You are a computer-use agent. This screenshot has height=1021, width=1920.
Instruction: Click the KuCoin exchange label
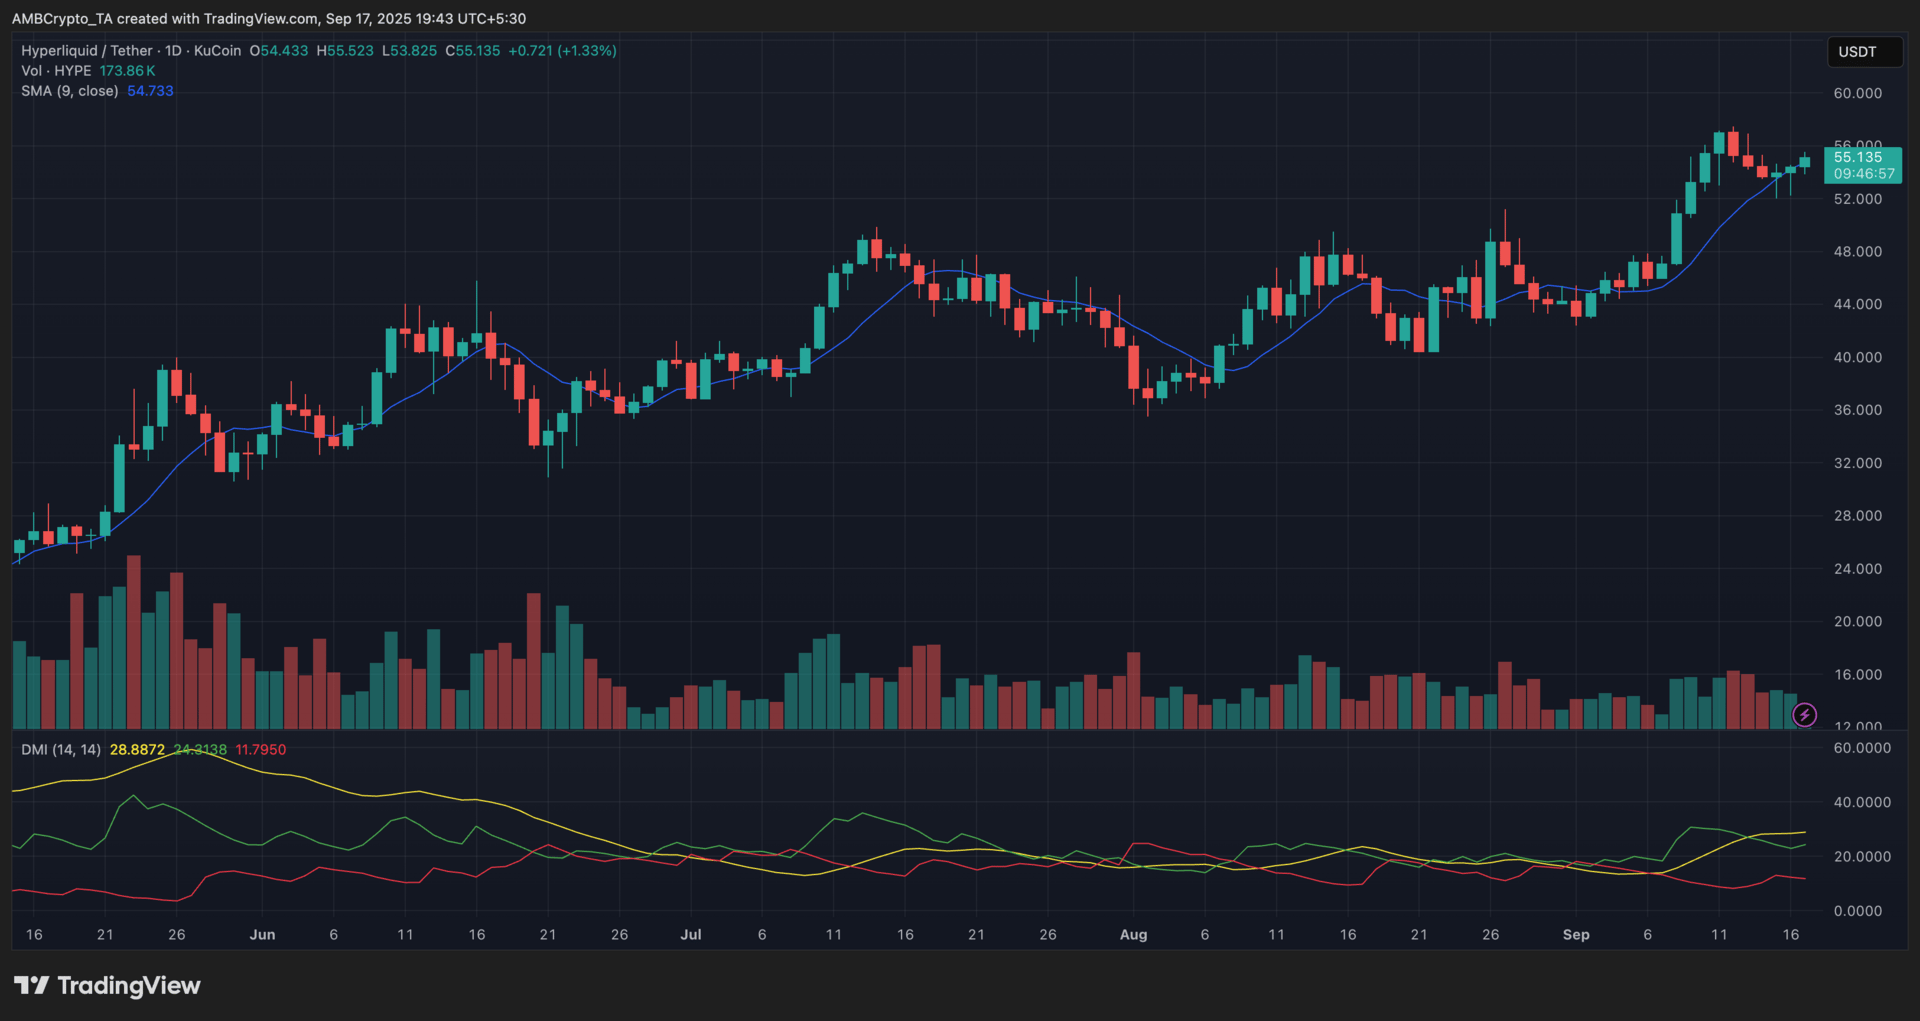217,50
